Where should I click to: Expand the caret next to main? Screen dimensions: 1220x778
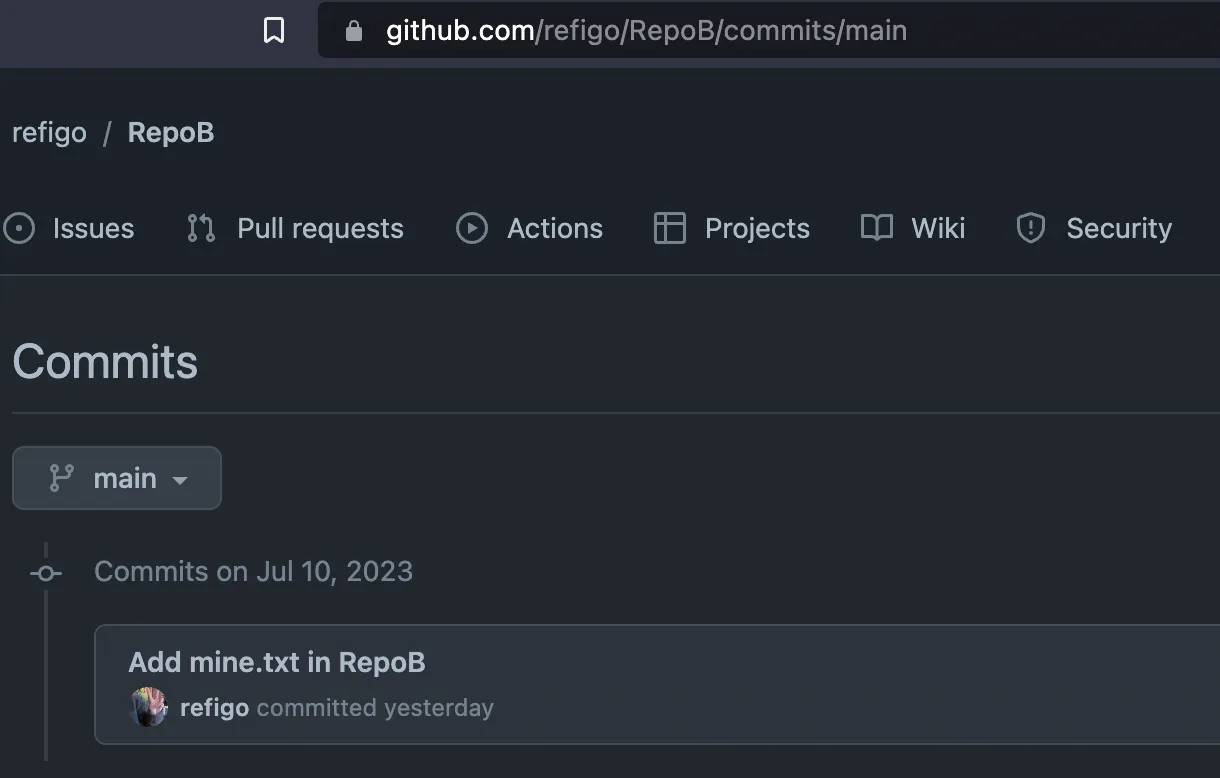pos(180,481)
